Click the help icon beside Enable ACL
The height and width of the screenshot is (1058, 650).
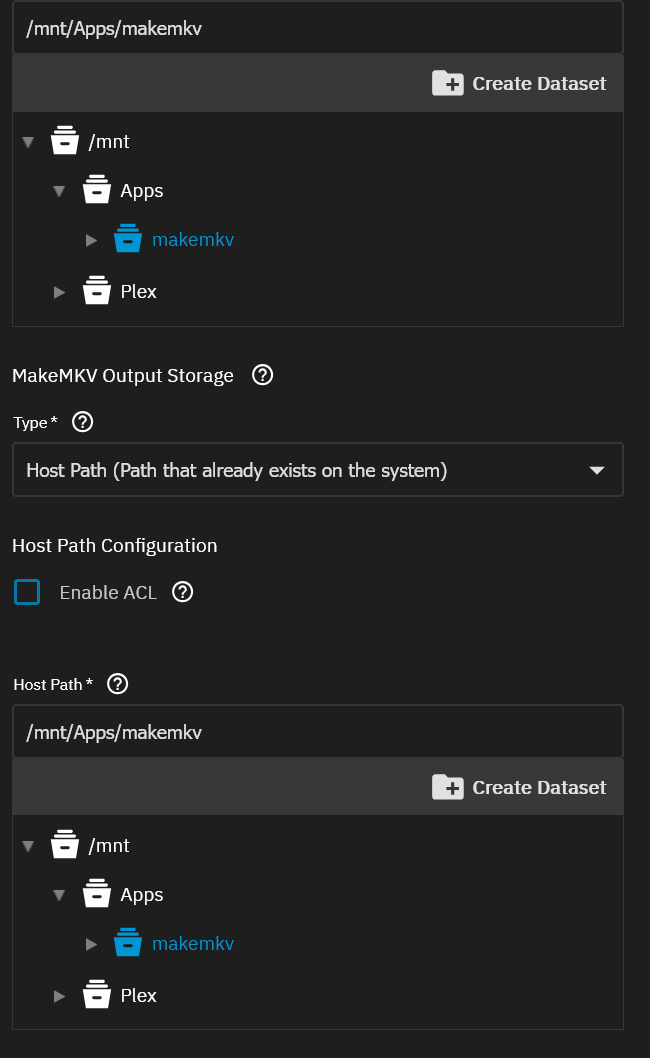coord(182,592)
